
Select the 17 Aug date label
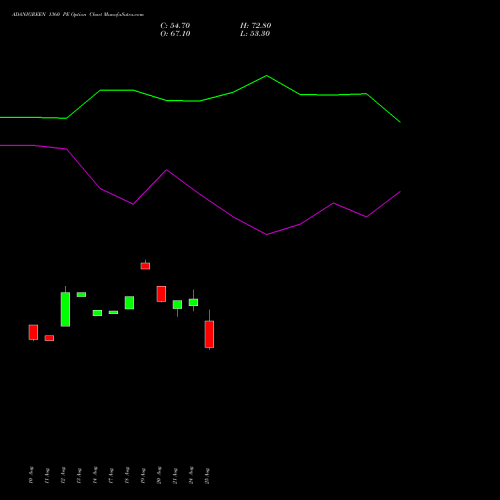click(x=111, y=475)
